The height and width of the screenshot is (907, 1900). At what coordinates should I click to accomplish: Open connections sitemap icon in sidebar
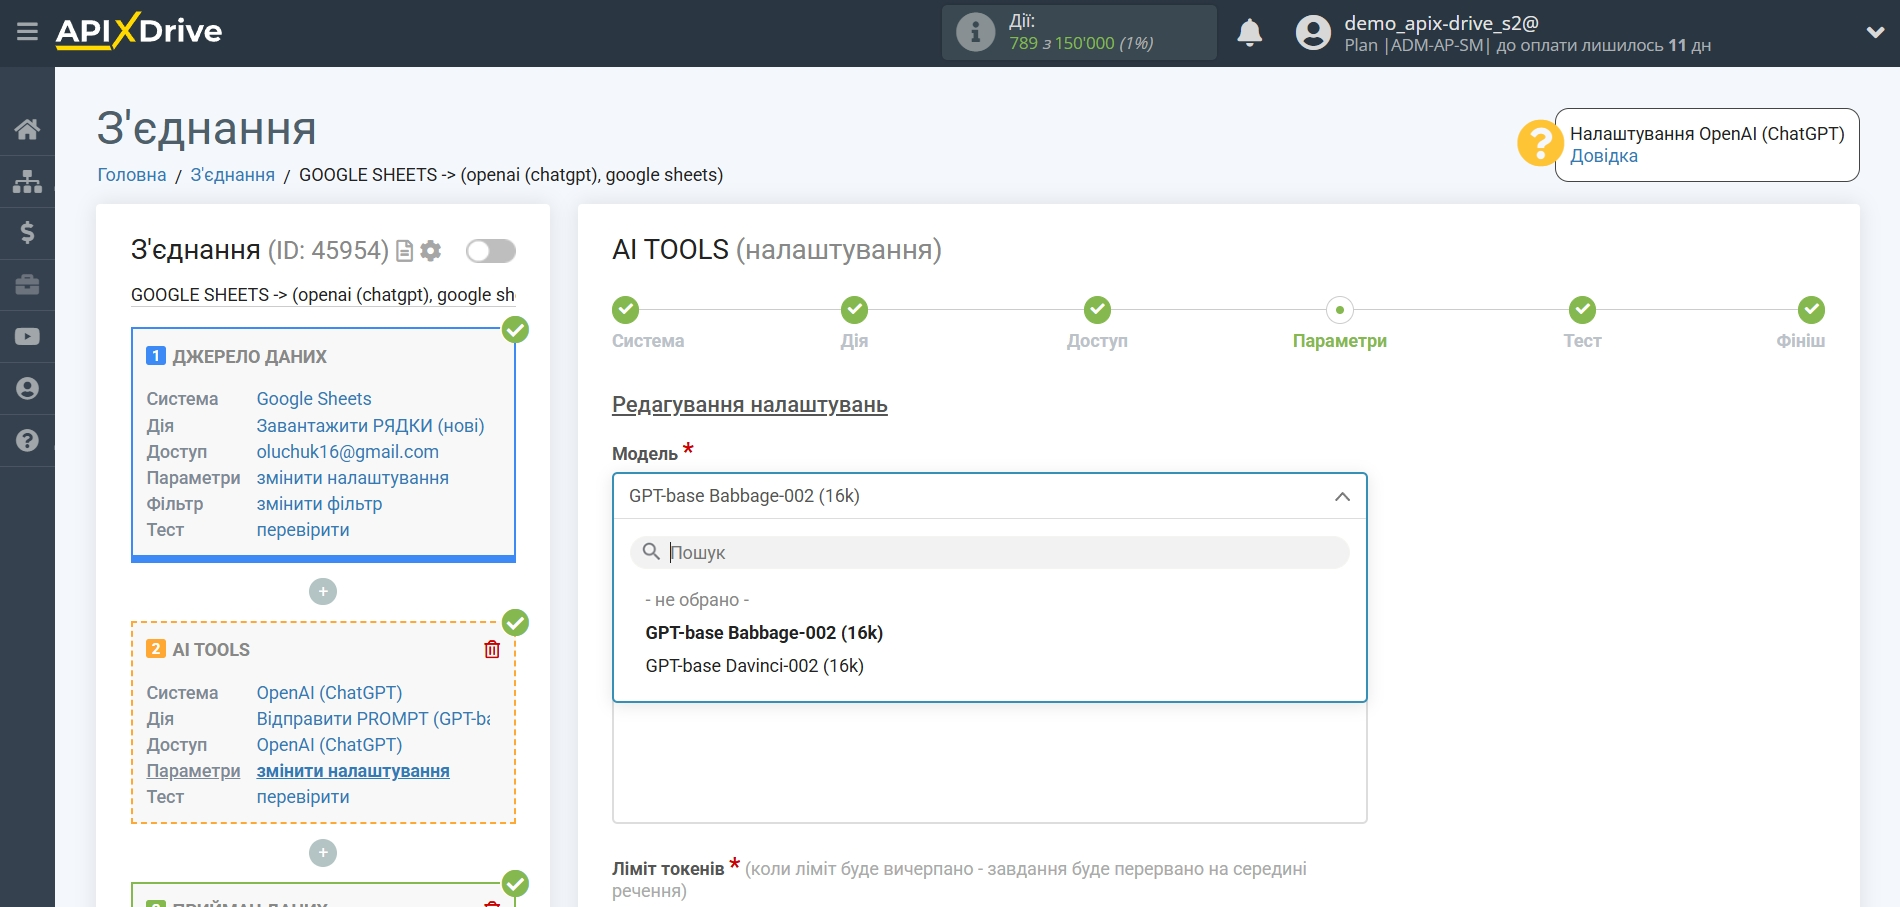click(27, 181)
